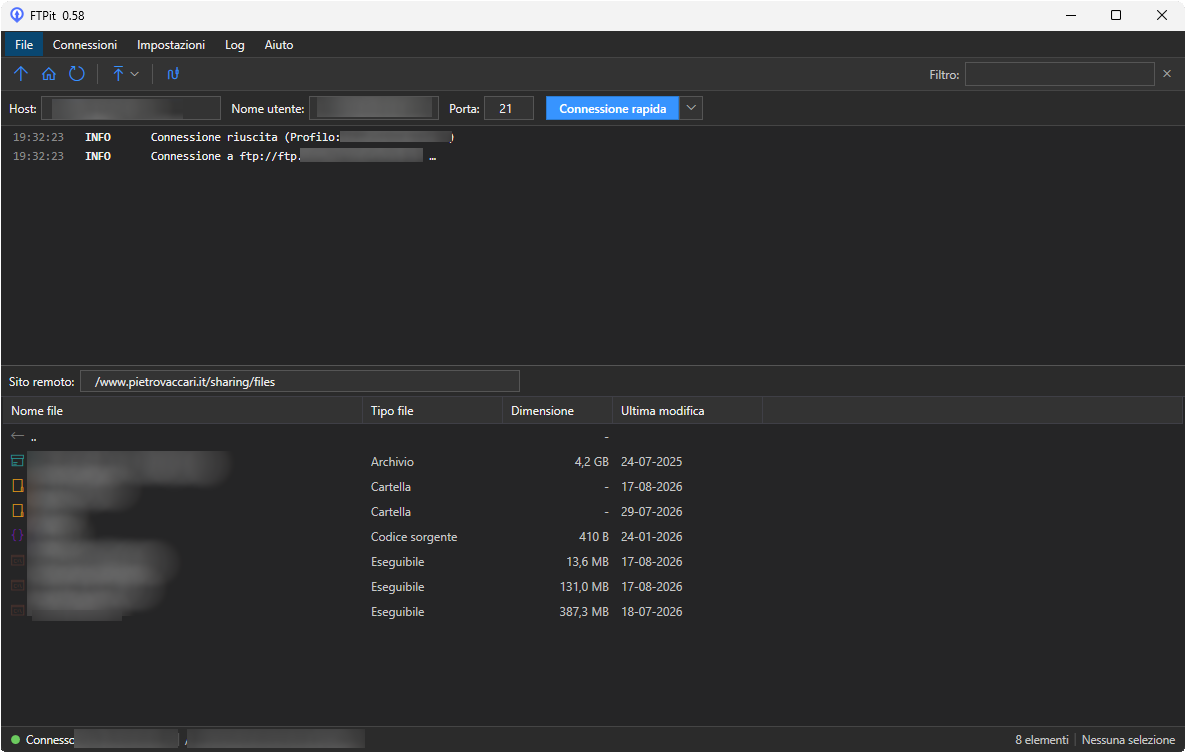
Task: Select the Codice sorgente row of 410 B
Action: 593,536
